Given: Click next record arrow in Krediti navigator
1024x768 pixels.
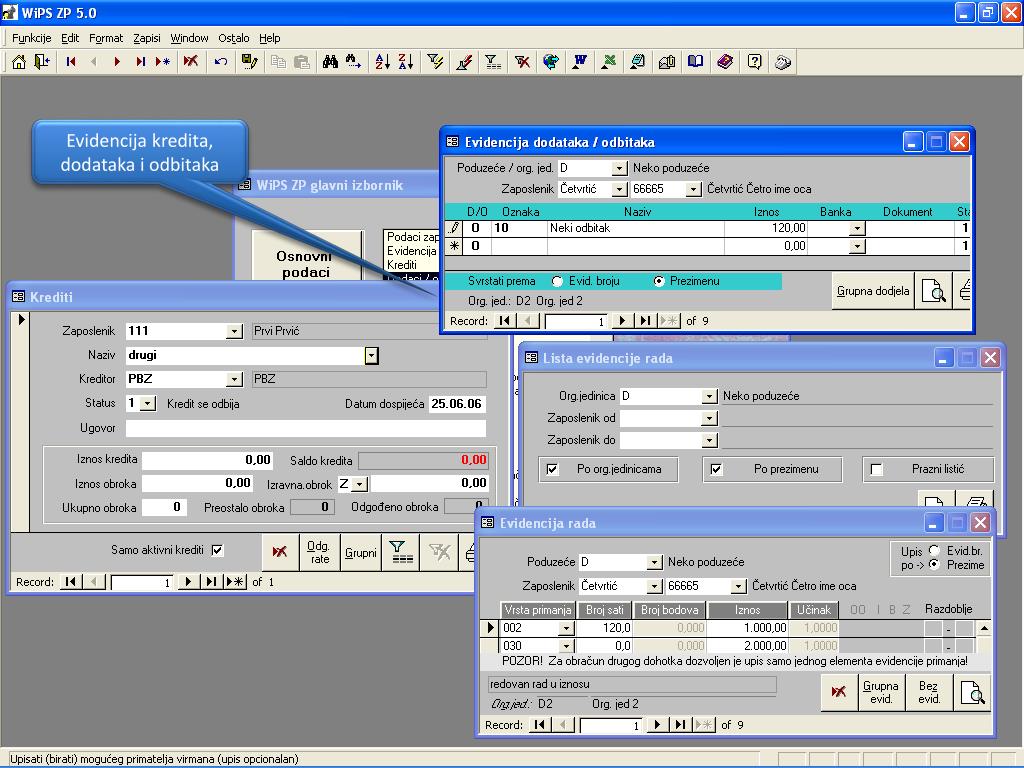Looking at the screenshot, I should coord(188,582).
